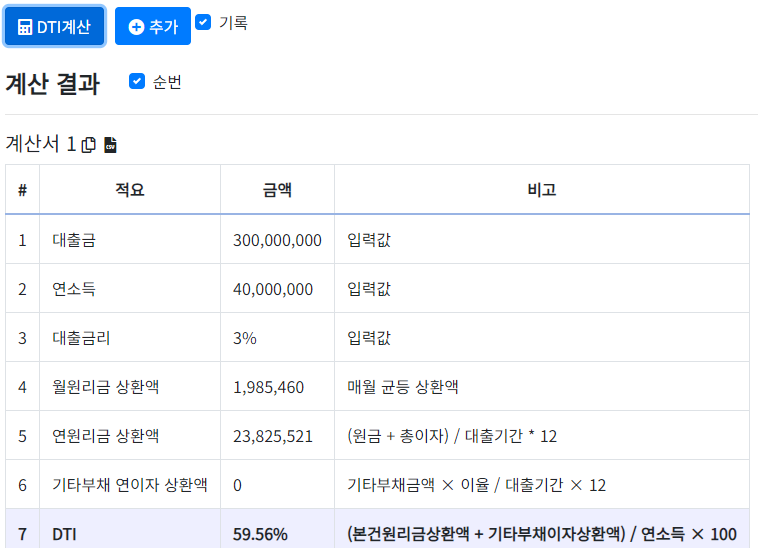Select the 59.56% DTI result
758x548 pixels.
click(260, 534)
